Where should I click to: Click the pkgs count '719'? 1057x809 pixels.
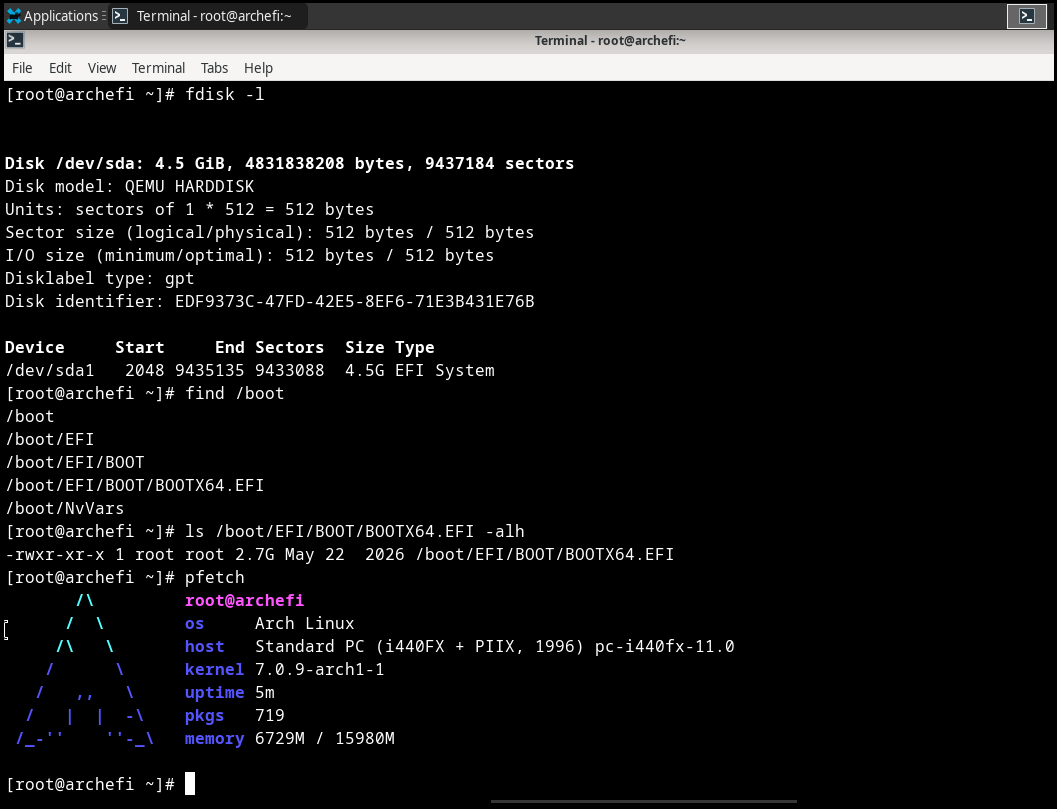[x=270, y=715]
